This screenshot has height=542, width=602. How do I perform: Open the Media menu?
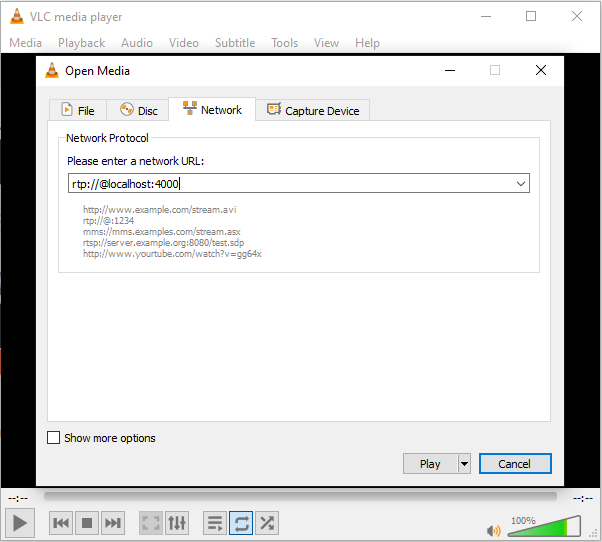(25, 43)
